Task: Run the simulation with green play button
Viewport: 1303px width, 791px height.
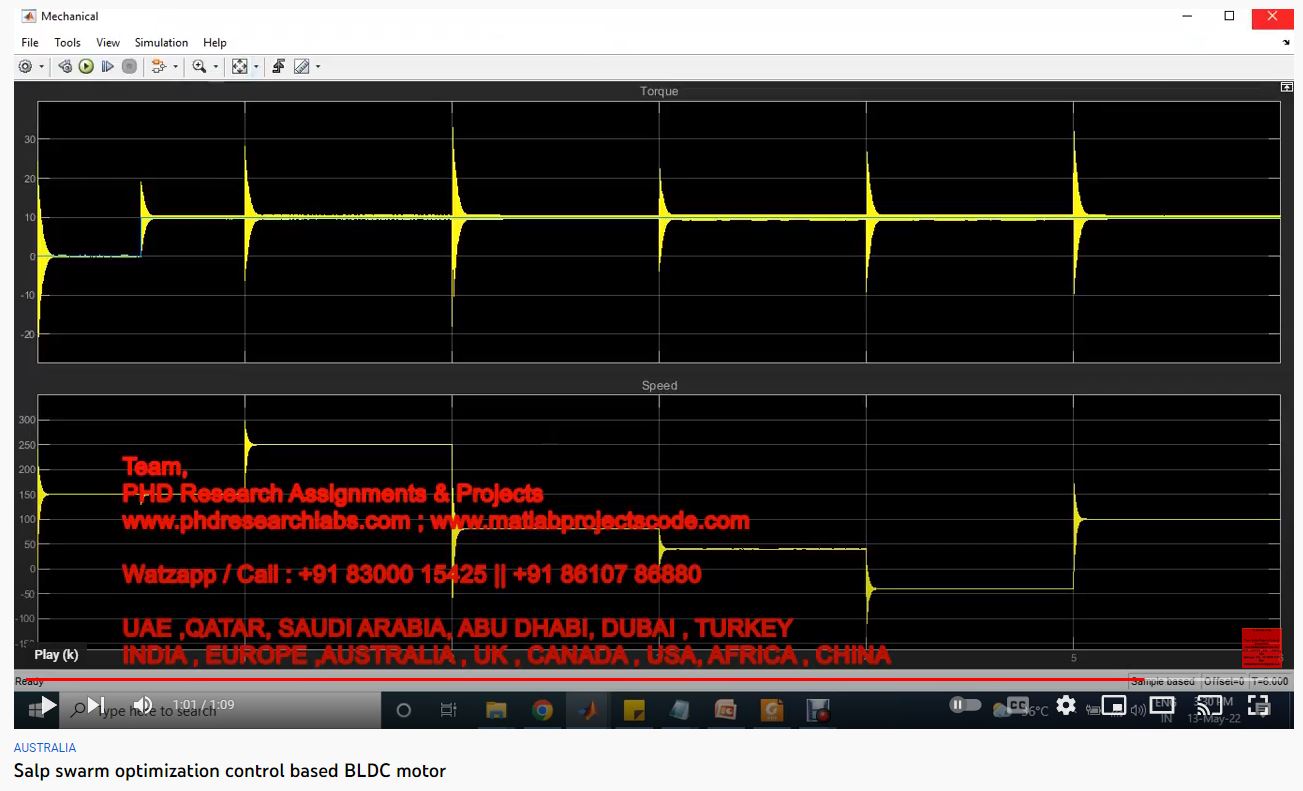Action: (x=86, y=67)
